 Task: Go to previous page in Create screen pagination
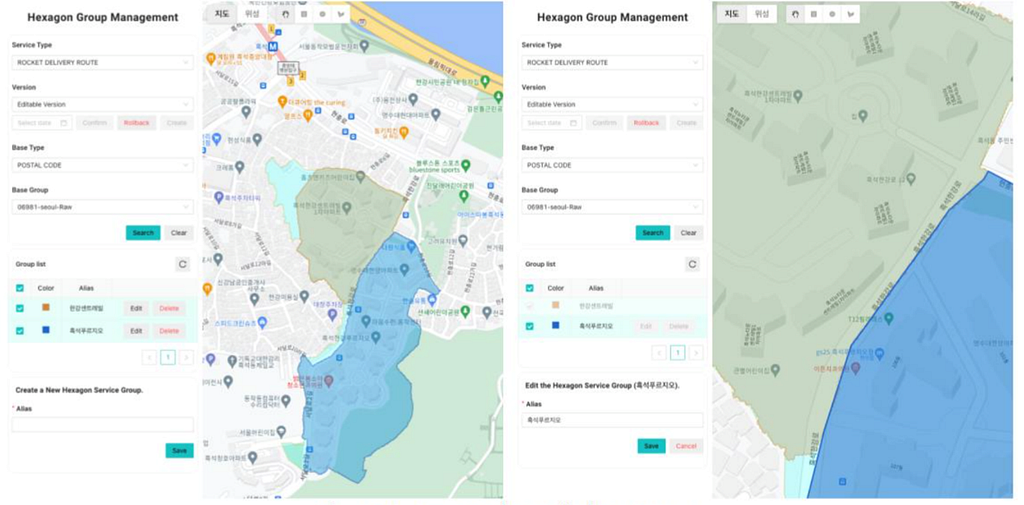pyautogui.click(x=150, y=357)
